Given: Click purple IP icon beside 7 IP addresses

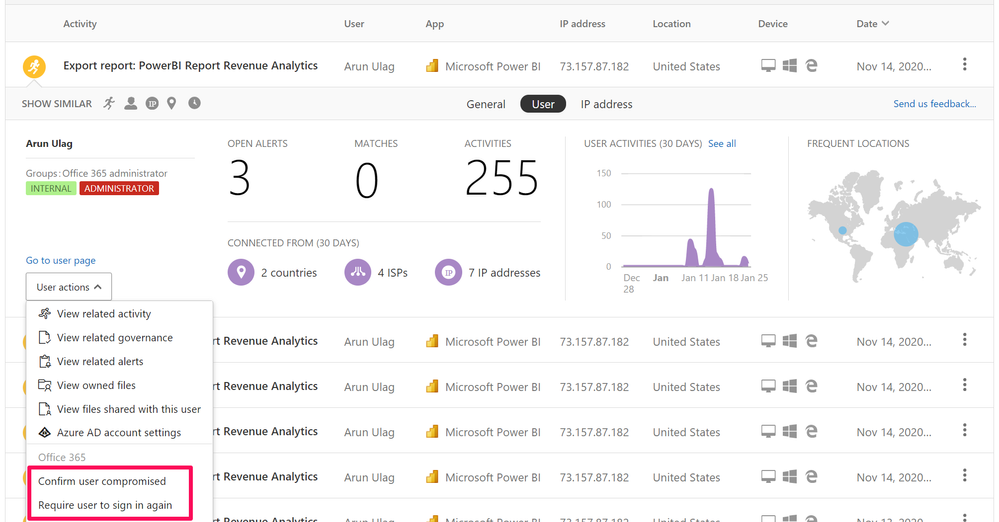Looking at the screenshot, I should 448,273.
